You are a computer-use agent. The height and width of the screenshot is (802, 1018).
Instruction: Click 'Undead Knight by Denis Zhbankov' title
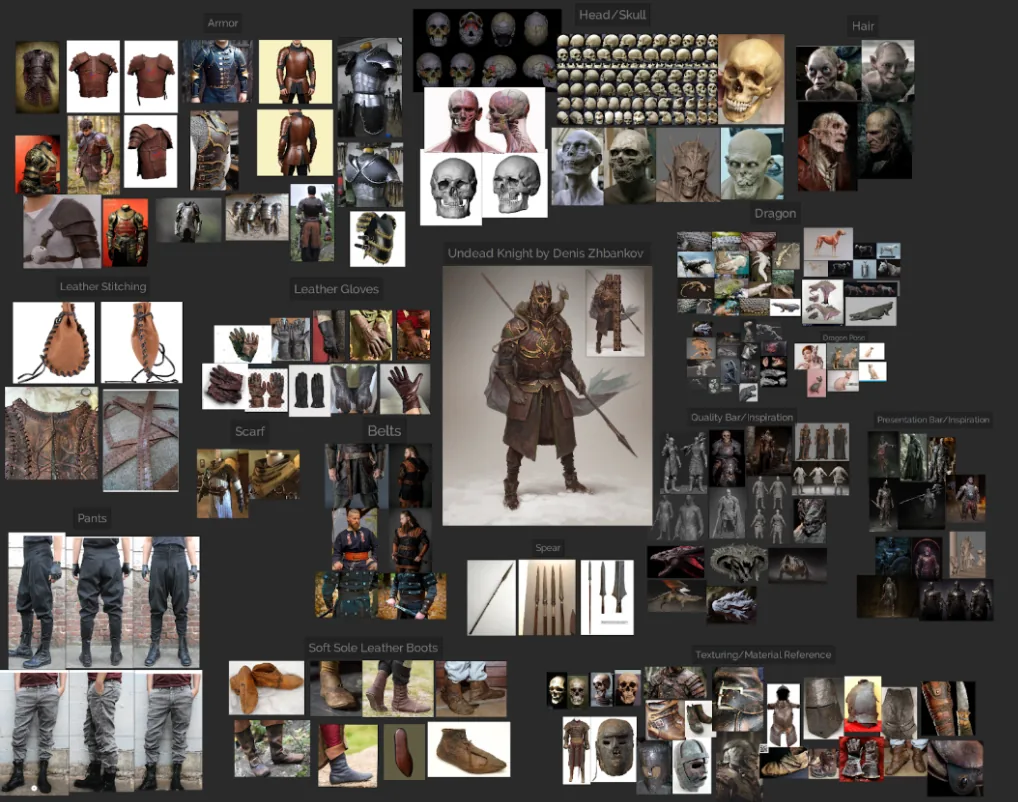coord(545,253)
